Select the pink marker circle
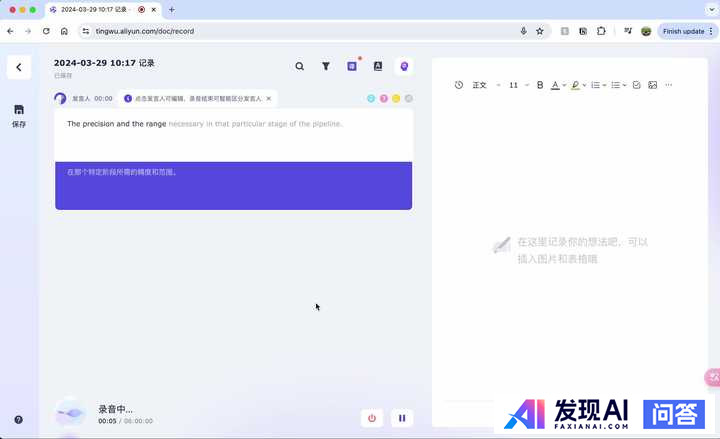720x439 pixels. pos(384,98)
